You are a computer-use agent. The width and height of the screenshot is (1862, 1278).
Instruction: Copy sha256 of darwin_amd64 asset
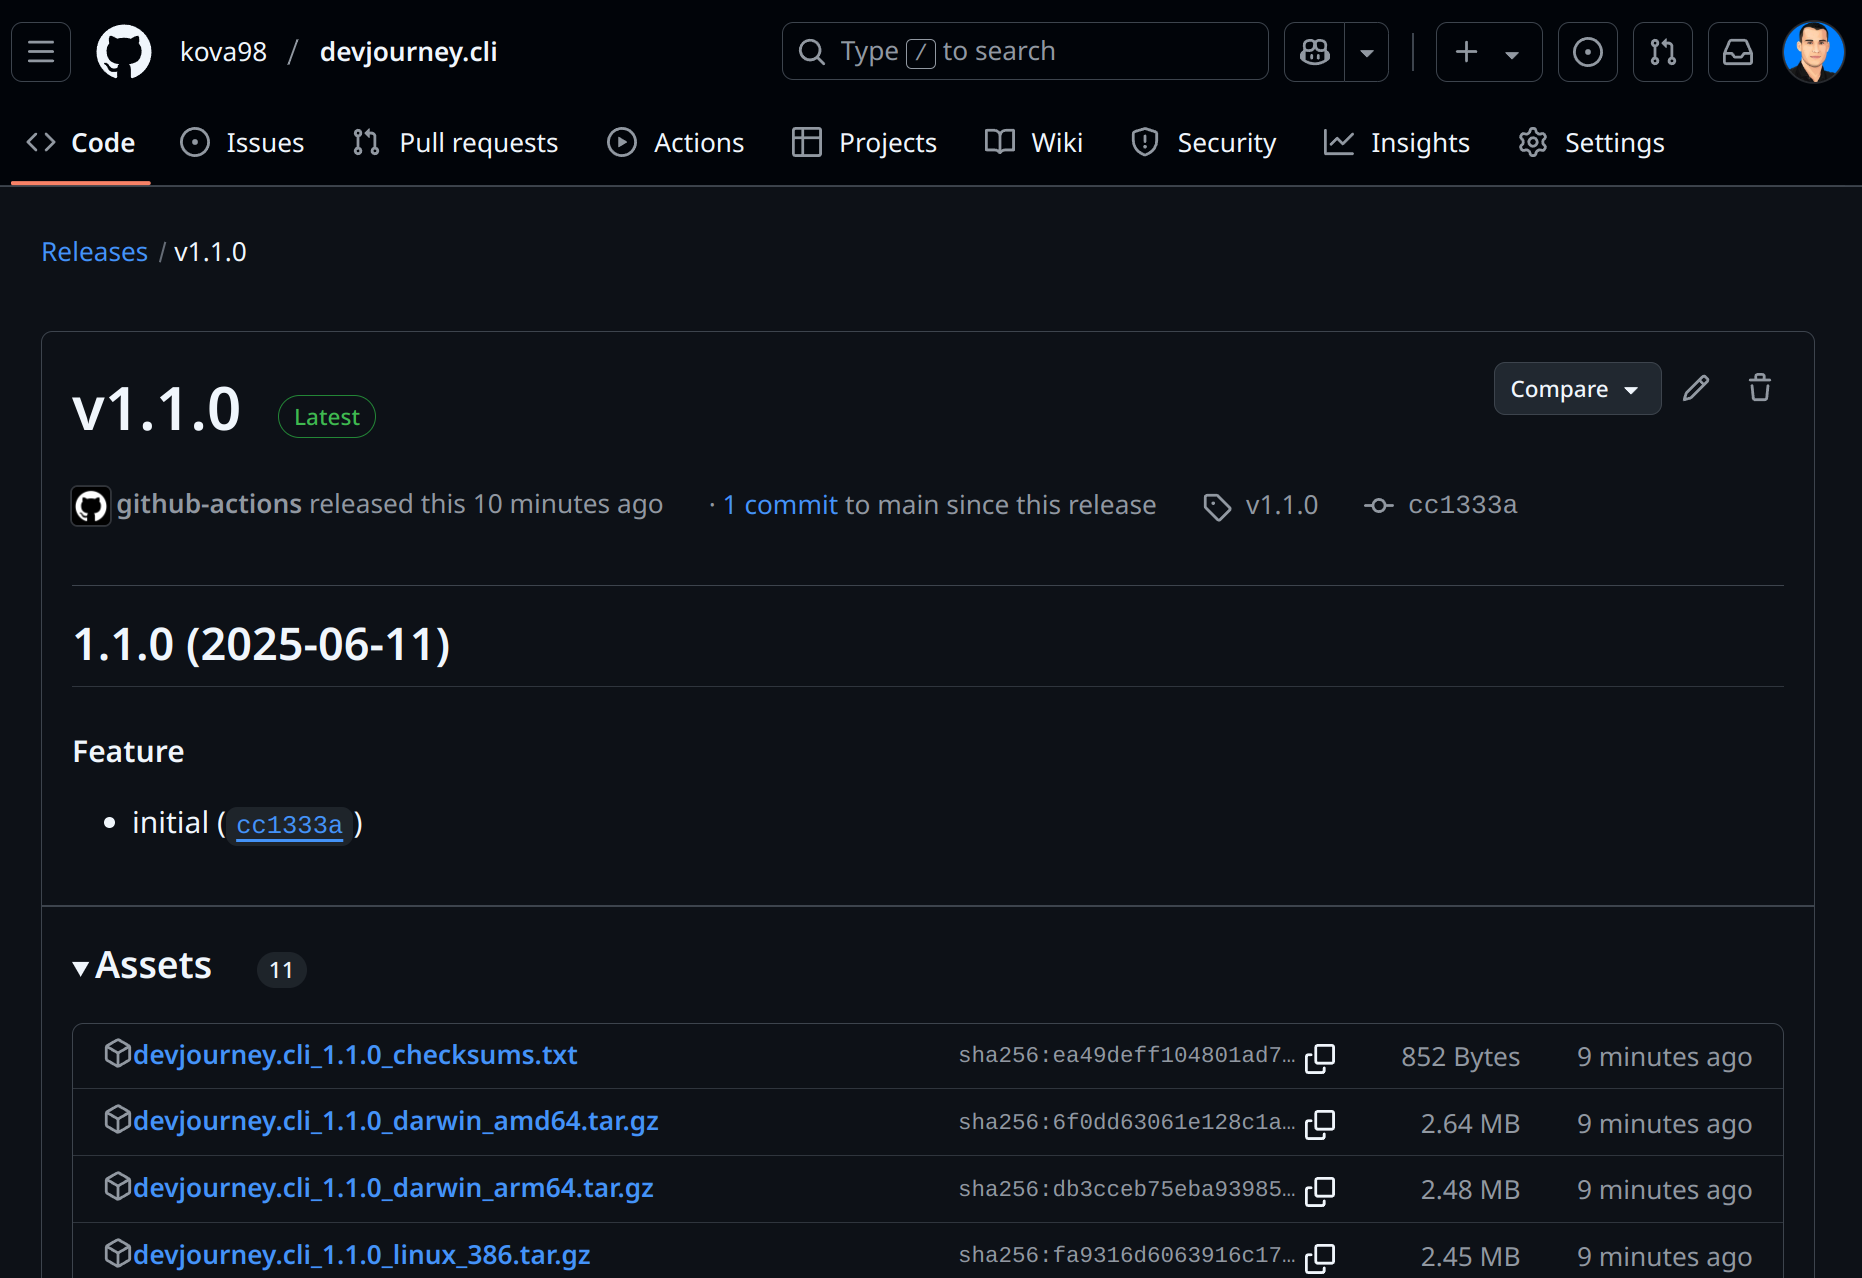click(x=1320, y=1124)
